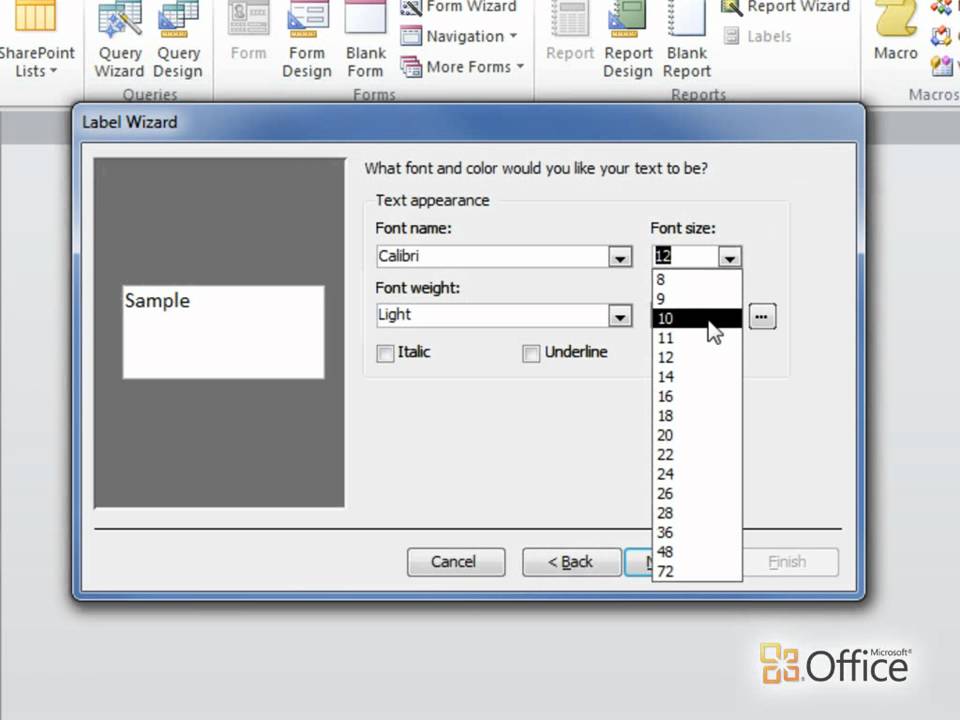Select font size 12 in list
Screen dimensions: 960x720
(697, 358)
